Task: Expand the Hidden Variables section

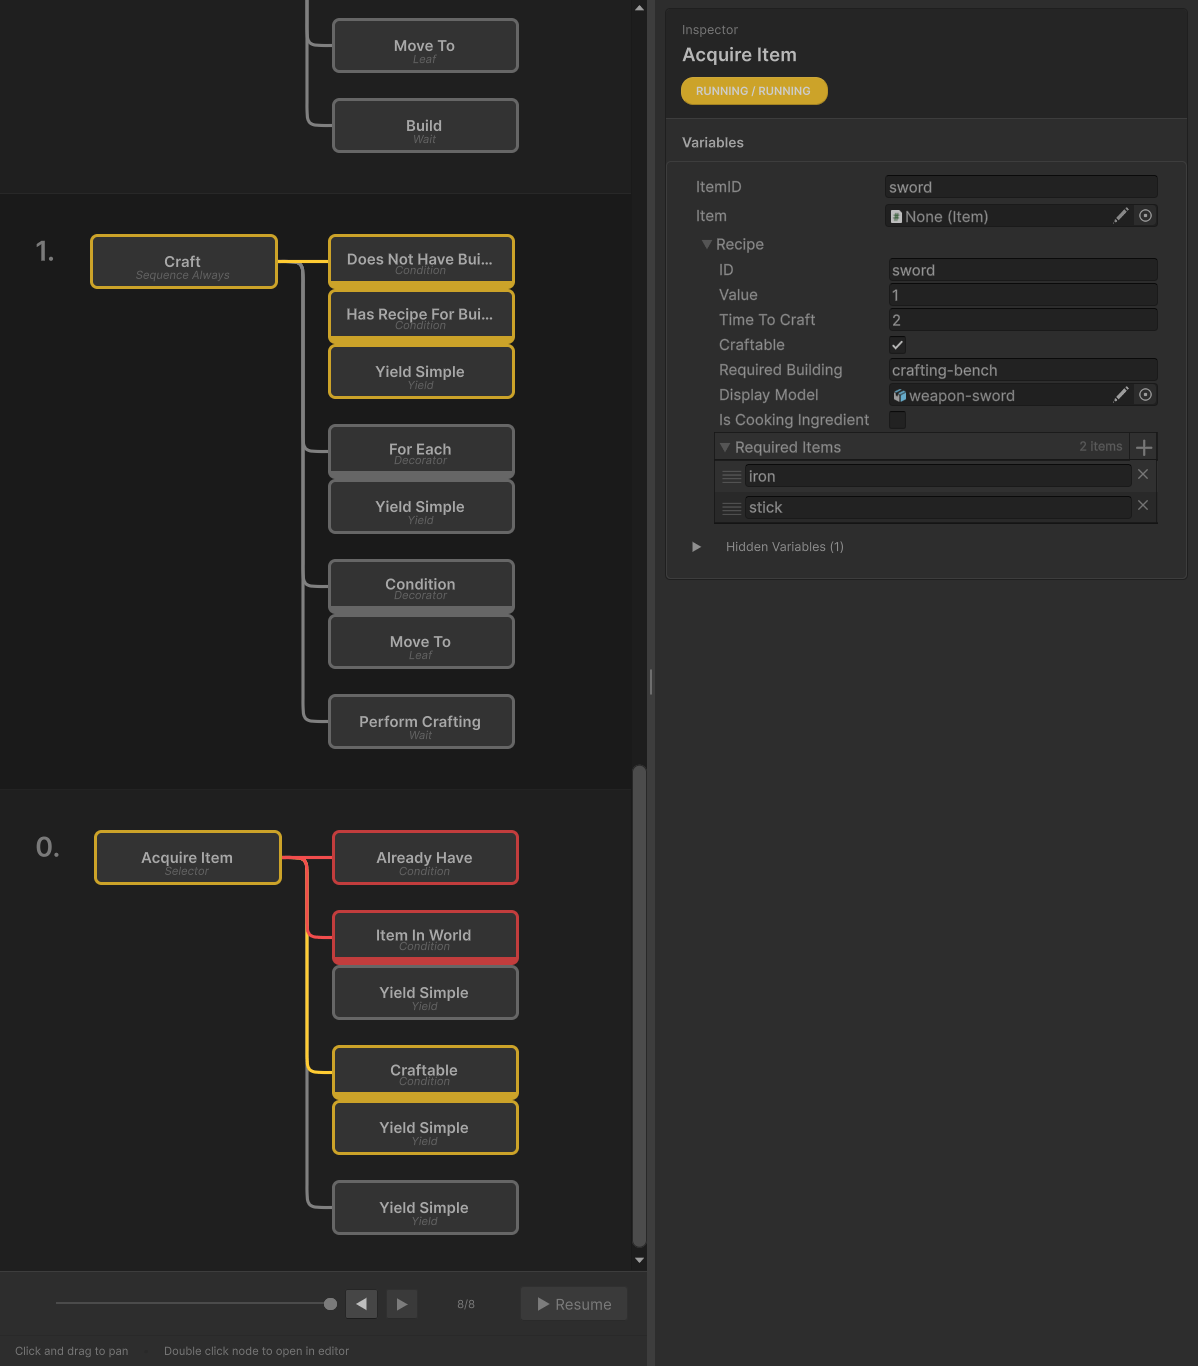Action: pos(697,547)
